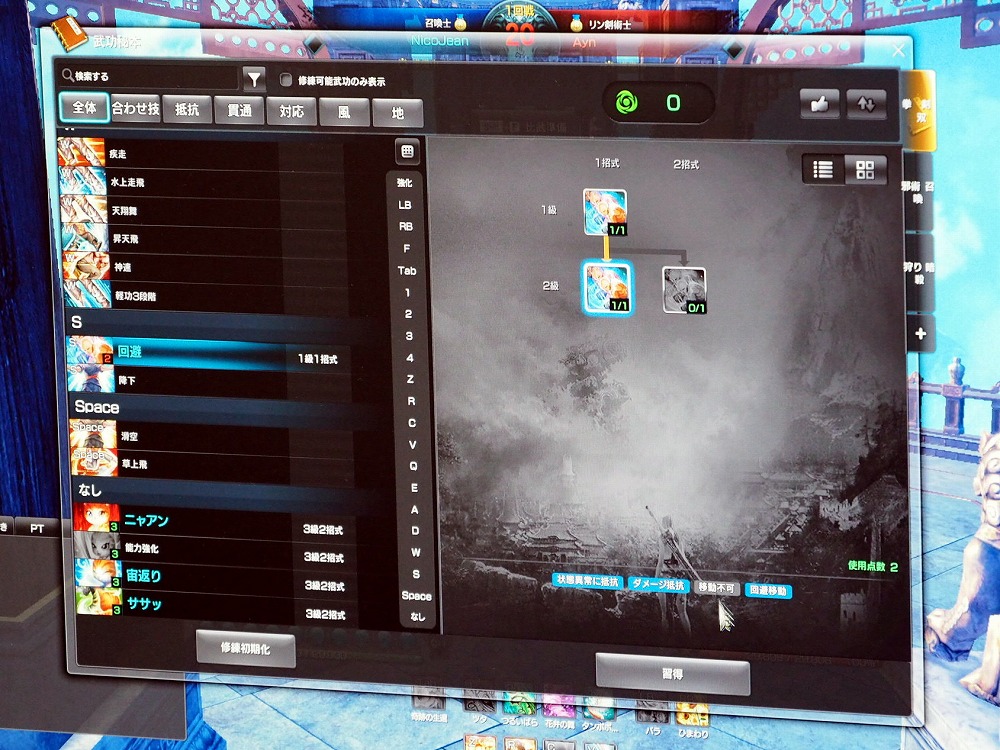The height and width of the screenshot is (750, 1000).
Task: Select the 風 tab
Action: (344, 113)
